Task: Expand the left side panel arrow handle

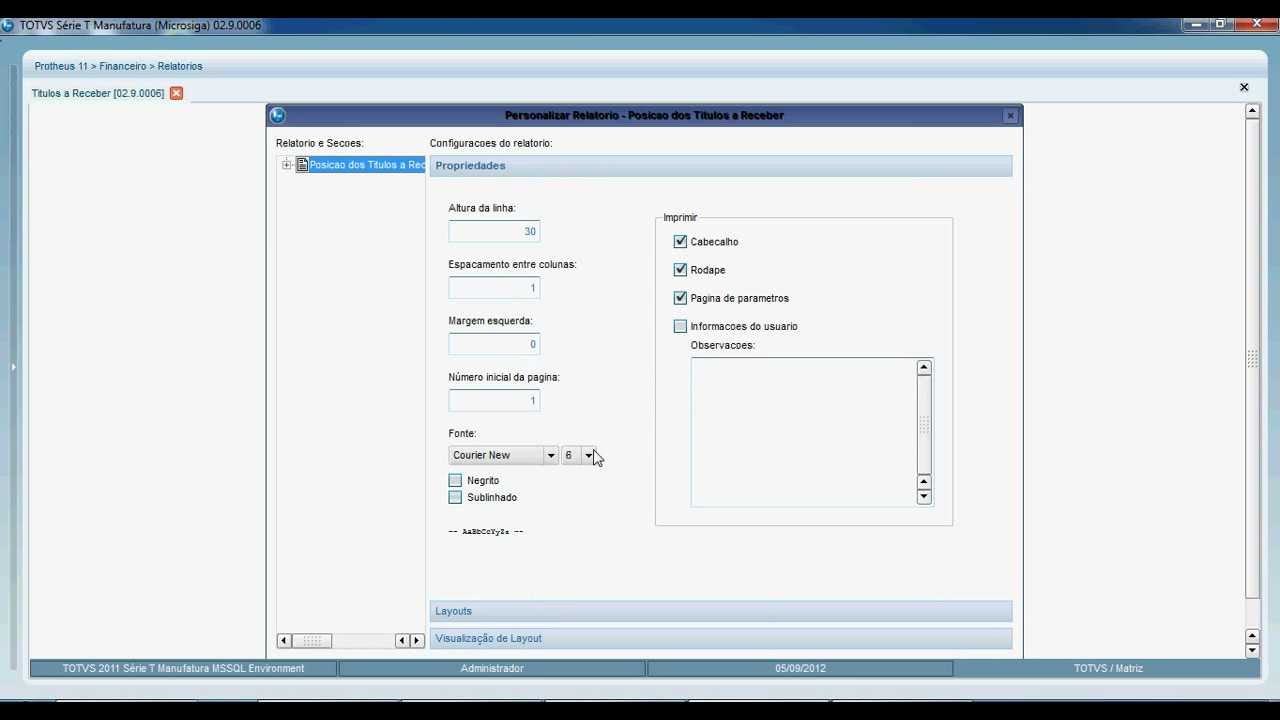Action: [13, 367]
